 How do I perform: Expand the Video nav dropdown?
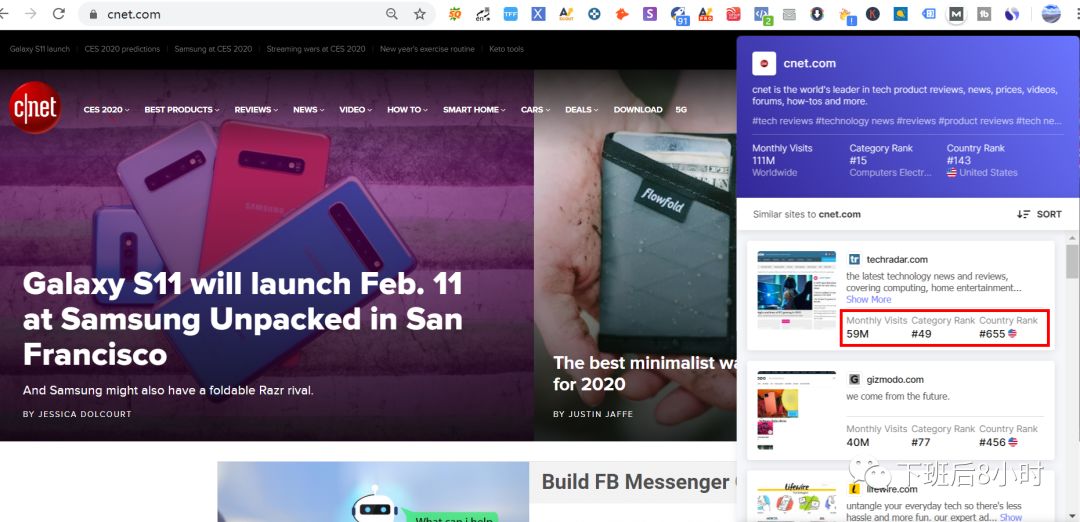[x=355, y=109]
